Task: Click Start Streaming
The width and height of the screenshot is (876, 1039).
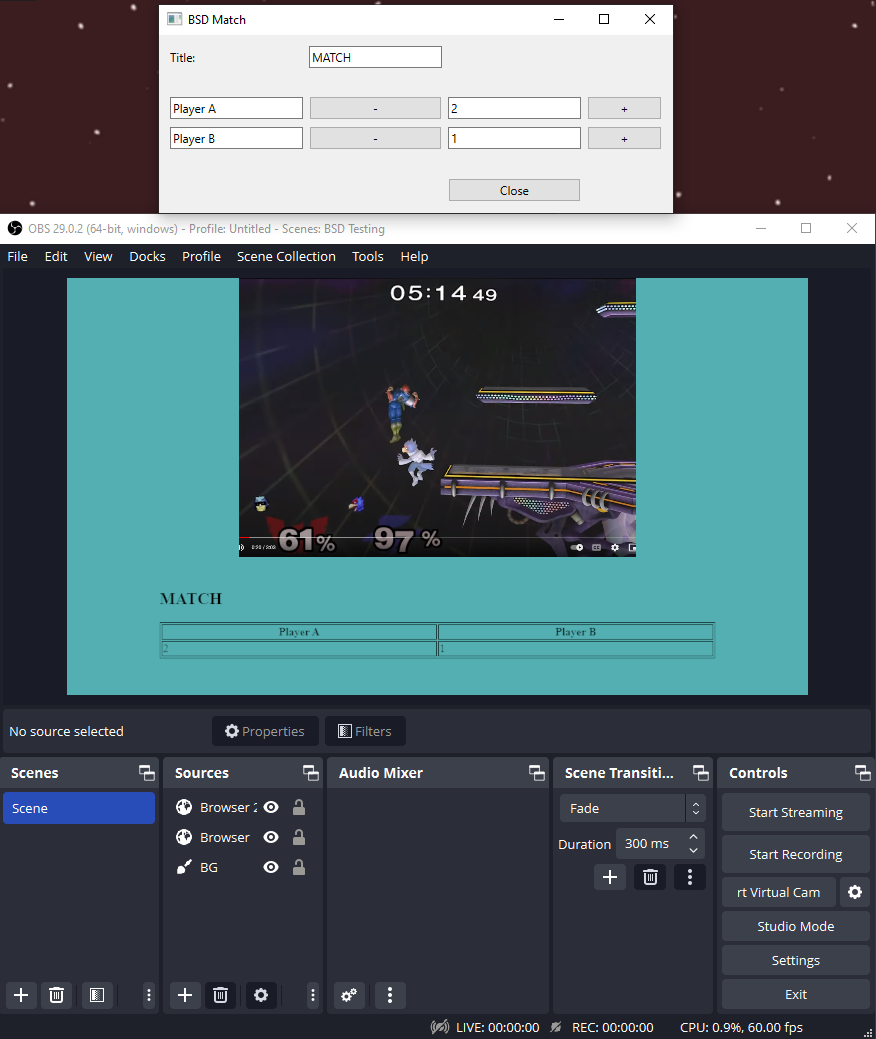Action: [795, 812]
